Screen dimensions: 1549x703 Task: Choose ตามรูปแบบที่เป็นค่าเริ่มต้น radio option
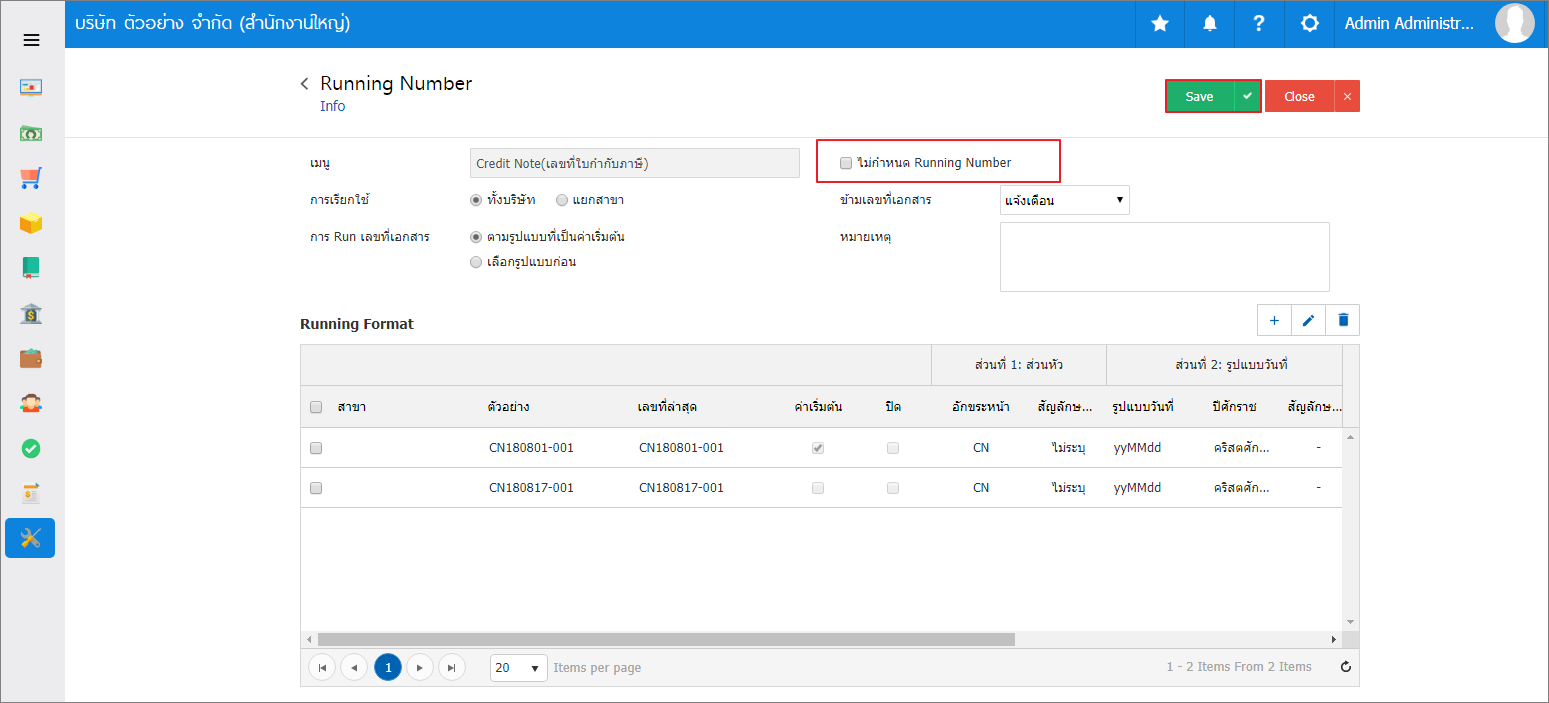(476, 237)
